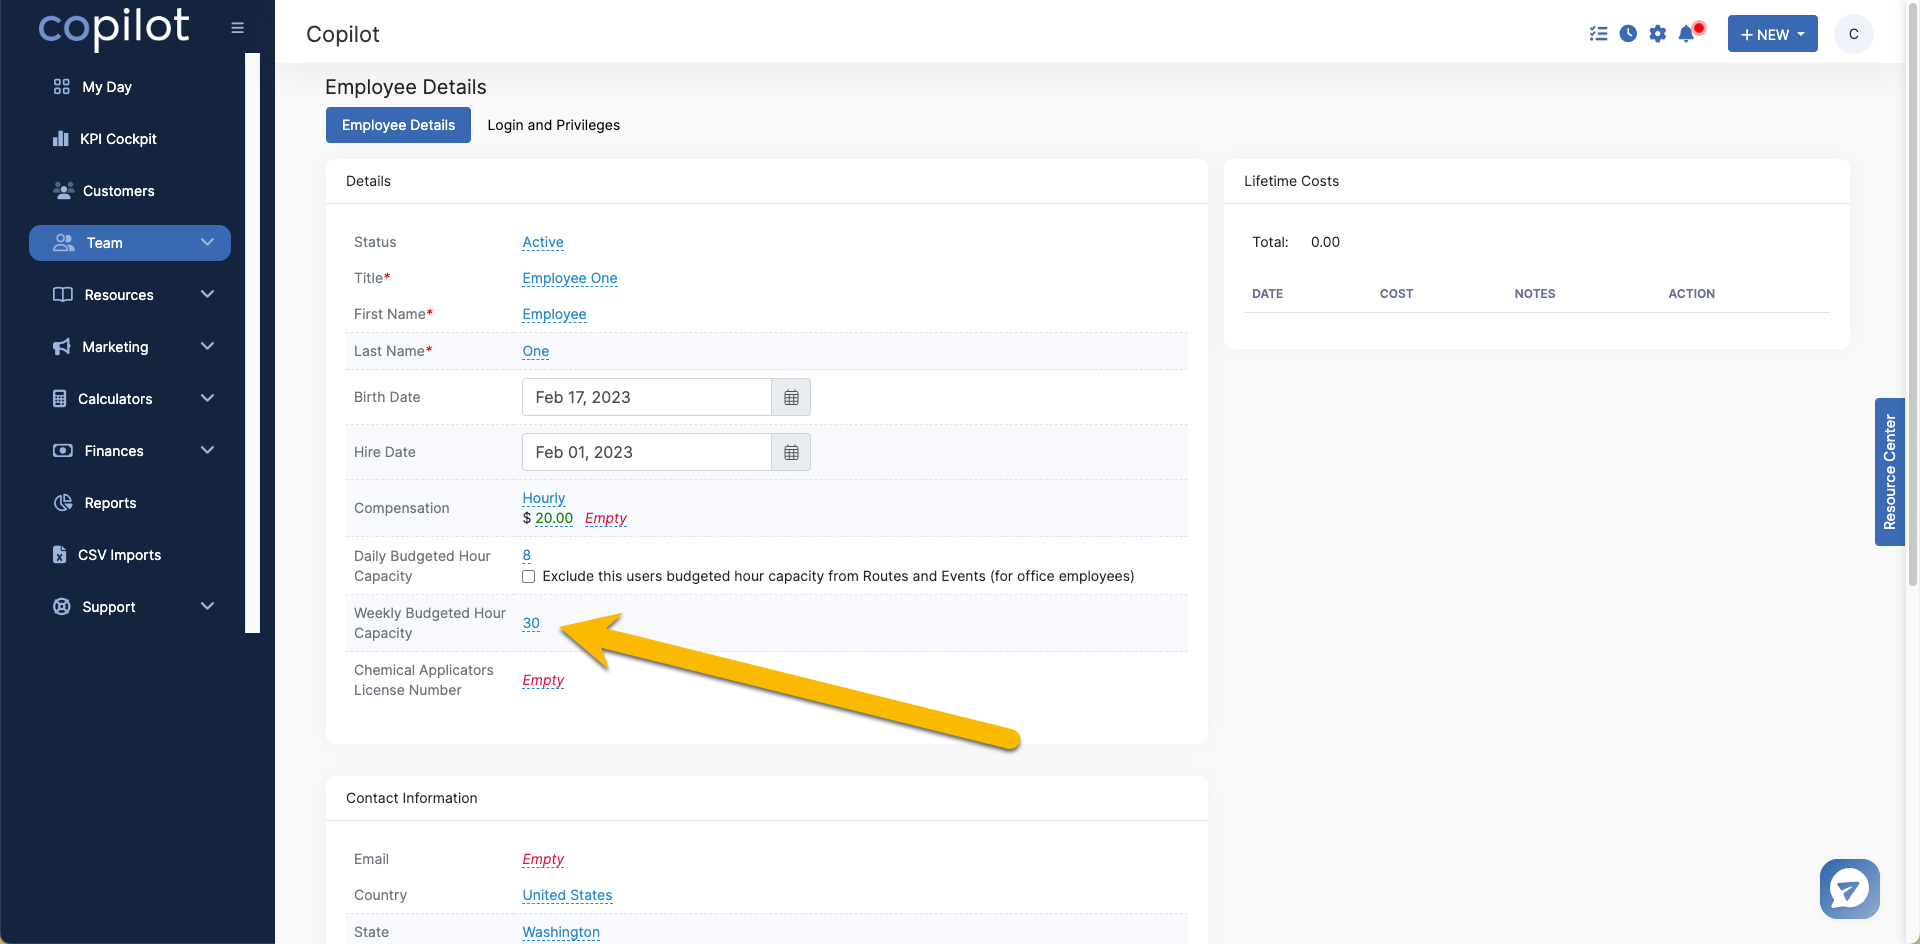
Task: Click the Copilot logo
Action: click(x=113, y=28)
